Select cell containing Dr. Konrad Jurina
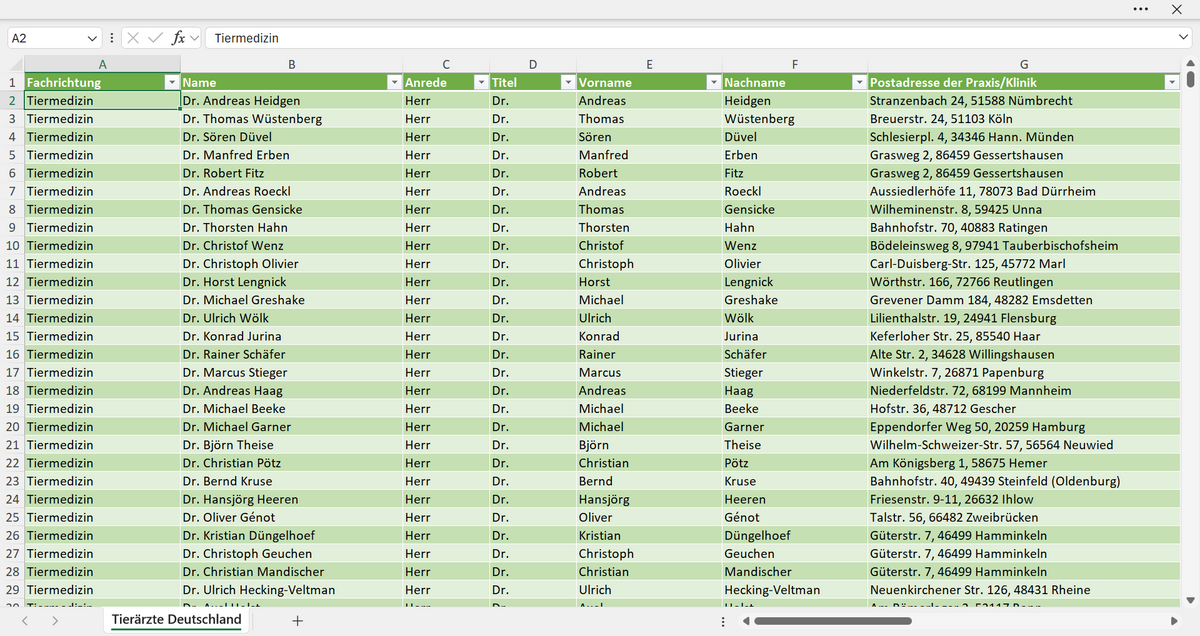The height and width of the screenshot is (636, 1200). (x=291, y=336)
